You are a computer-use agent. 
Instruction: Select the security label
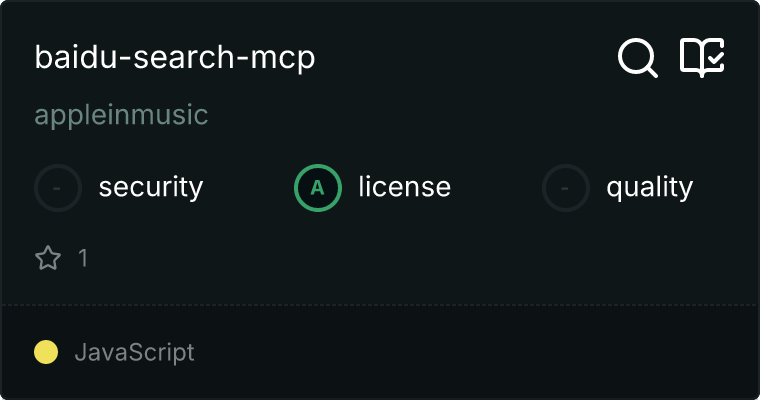click(x=151, y=187)
